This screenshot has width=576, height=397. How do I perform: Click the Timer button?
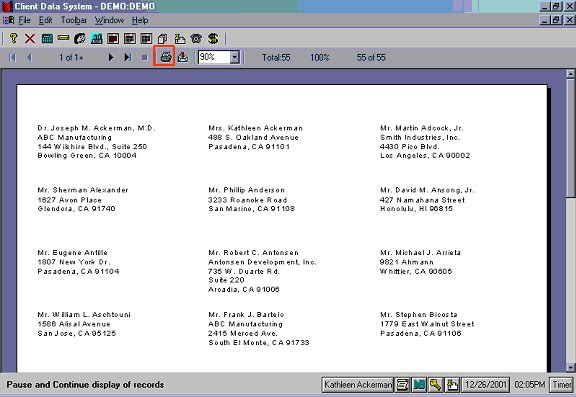point(562,385)
